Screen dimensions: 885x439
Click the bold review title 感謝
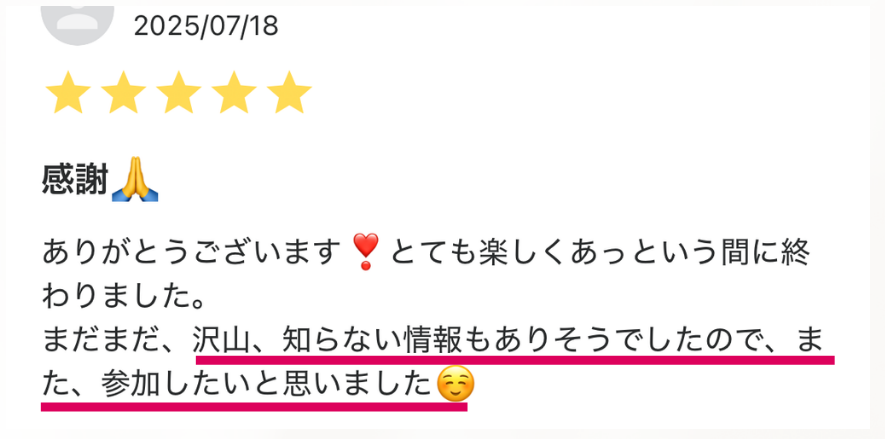75,181
